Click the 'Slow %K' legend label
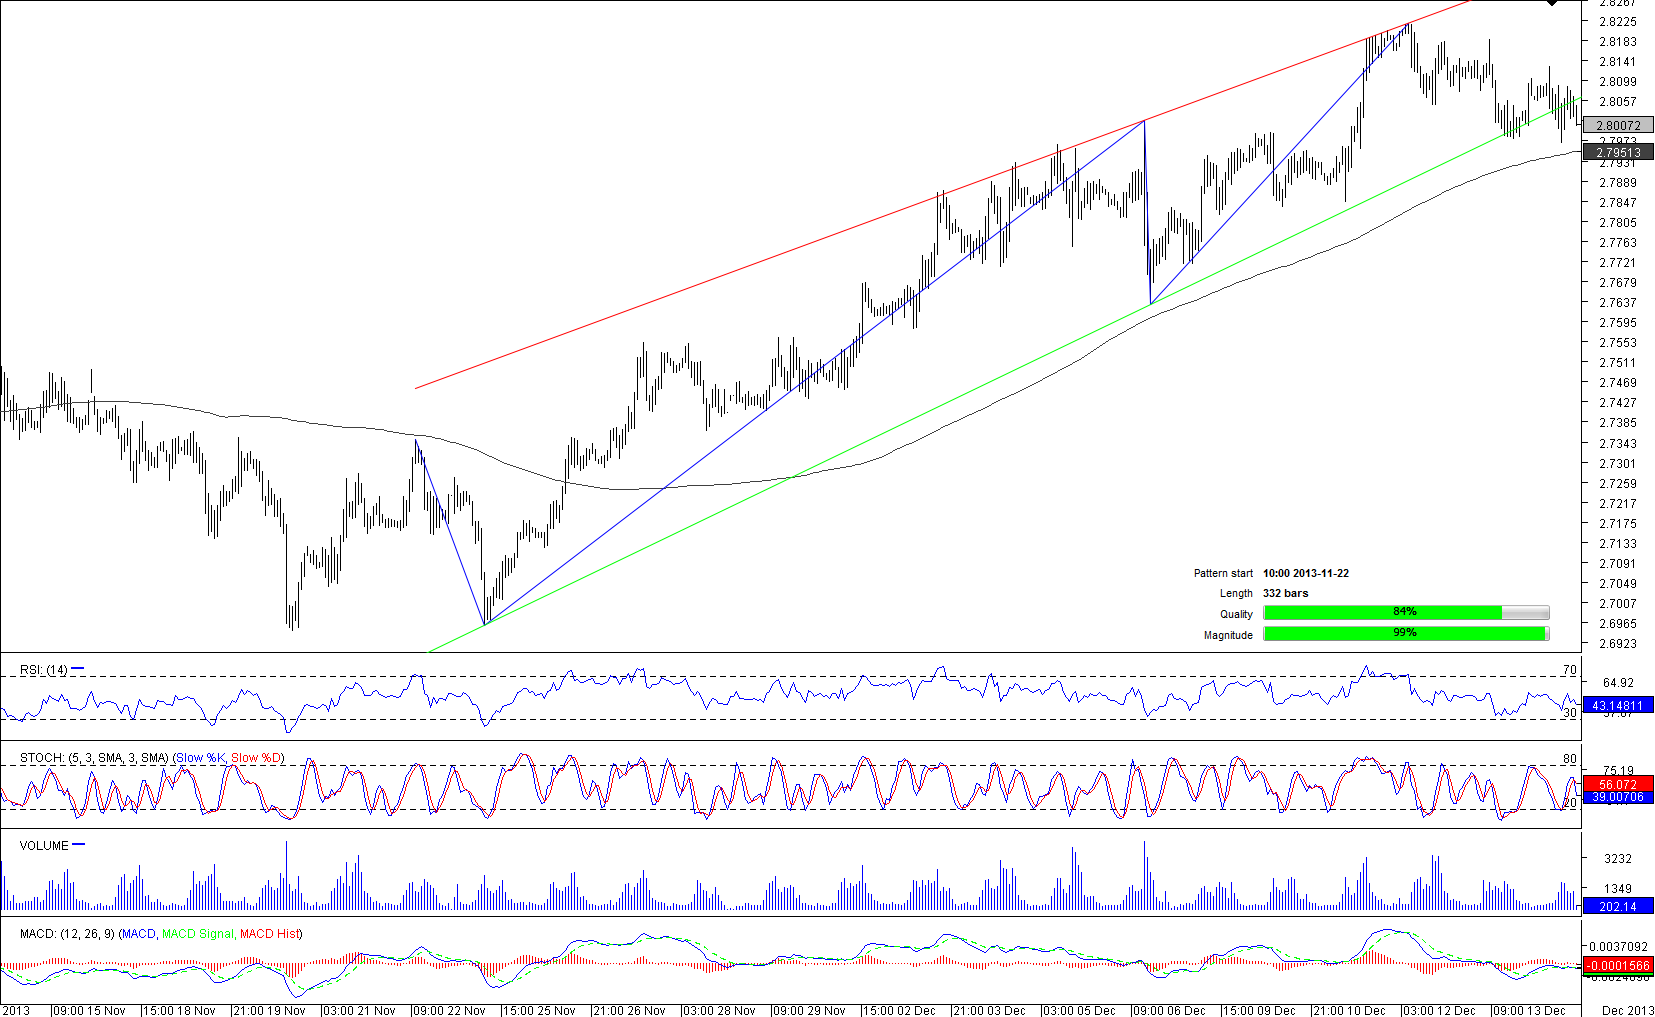Screen dimensions: 1655x1017 click(200, 758)
